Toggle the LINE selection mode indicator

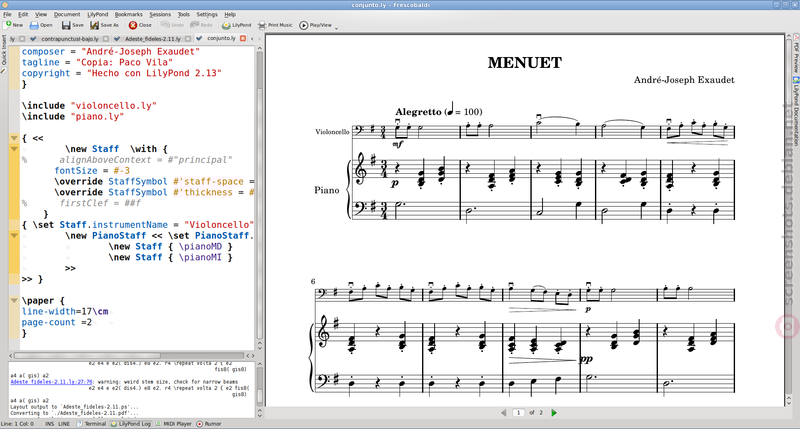64,424
